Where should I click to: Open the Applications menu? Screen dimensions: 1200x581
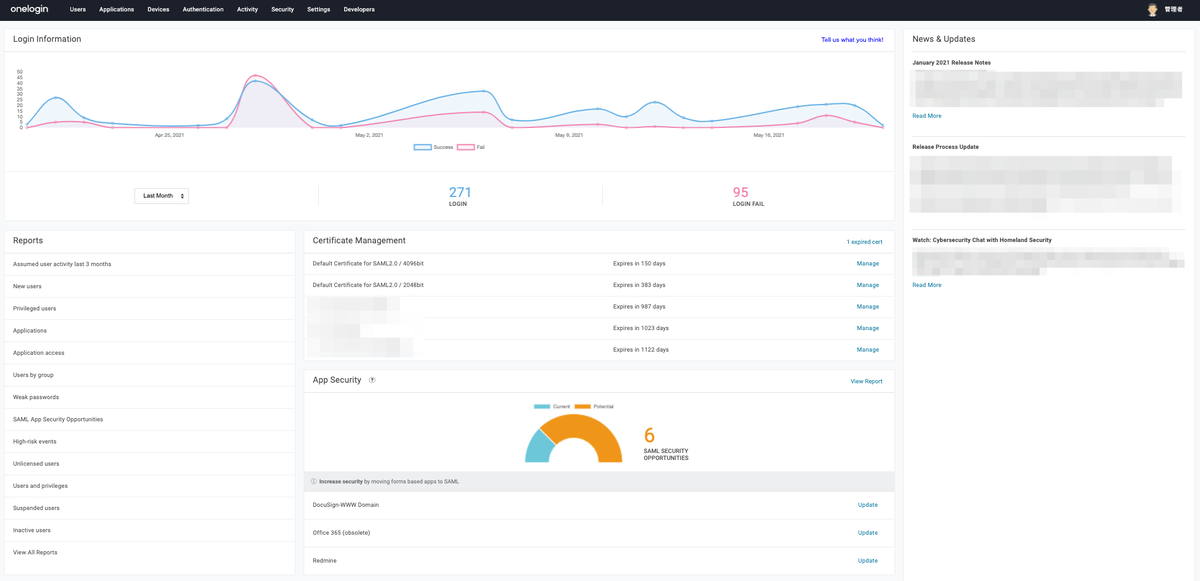[116, 10]
